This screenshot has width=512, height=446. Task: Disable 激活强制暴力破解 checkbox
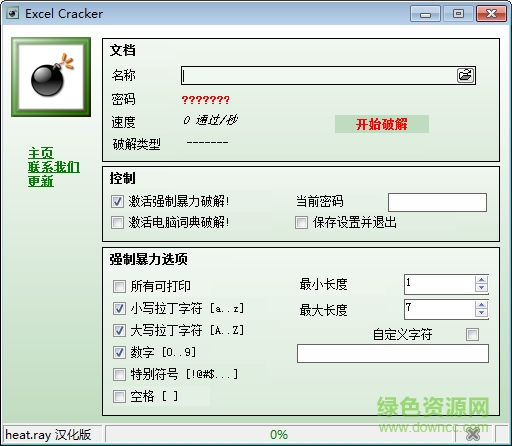pos(117,201)
